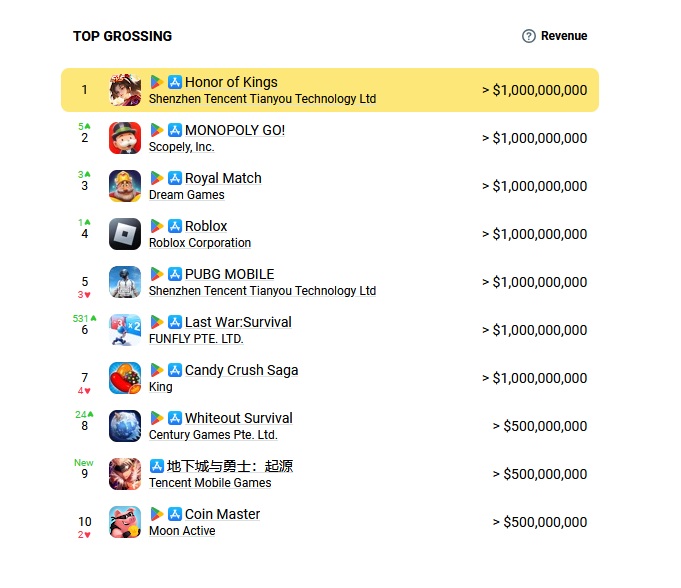The height and width of the screenshot is (588, 681).
Task: Click the App Store icon beside 地下城与勇士
Action: 157,466
